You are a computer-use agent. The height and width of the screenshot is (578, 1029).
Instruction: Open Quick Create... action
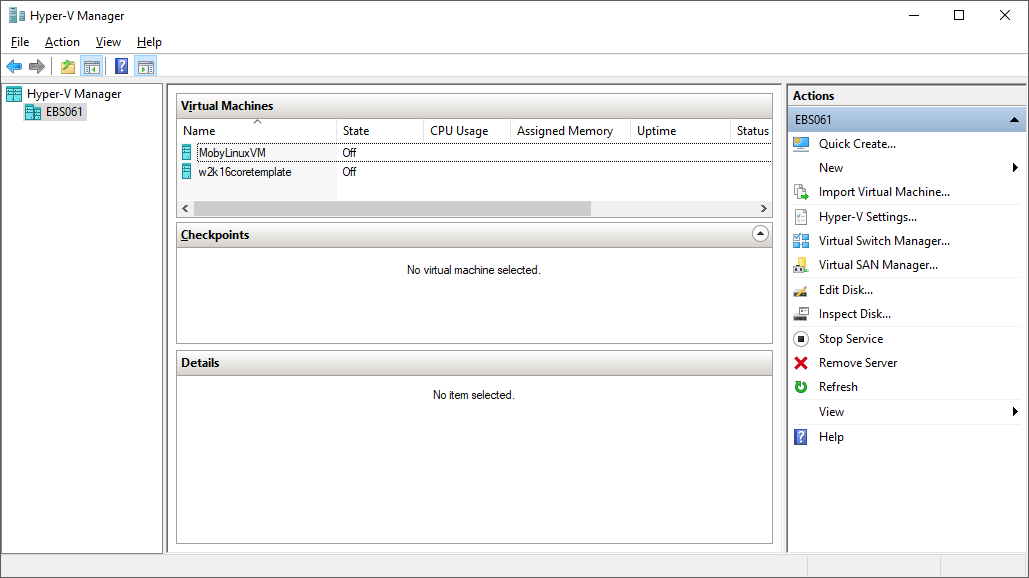pyautogui.click(x=857, y=144)
